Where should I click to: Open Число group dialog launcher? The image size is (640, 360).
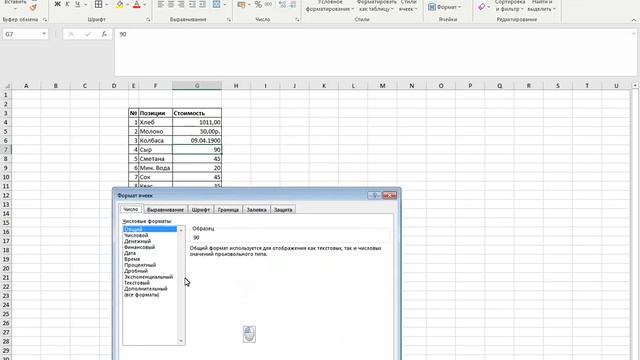(x=297, y=20)
